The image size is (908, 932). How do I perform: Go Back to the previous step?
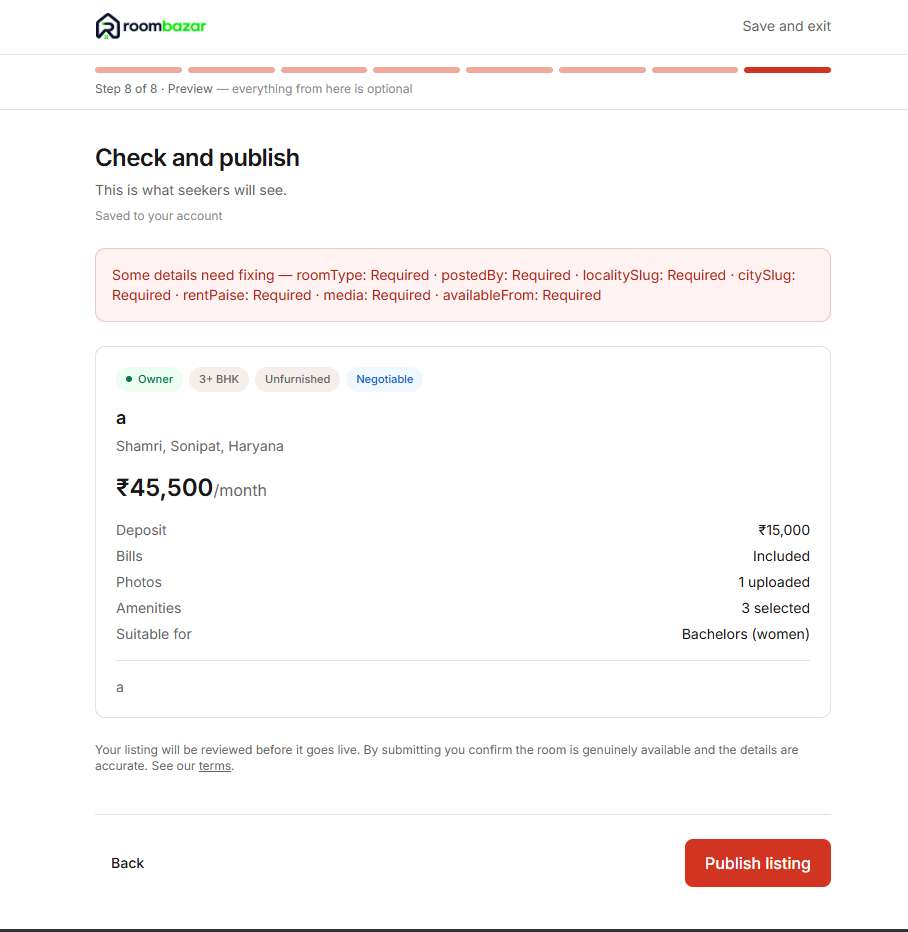click(x=127, y=863)
